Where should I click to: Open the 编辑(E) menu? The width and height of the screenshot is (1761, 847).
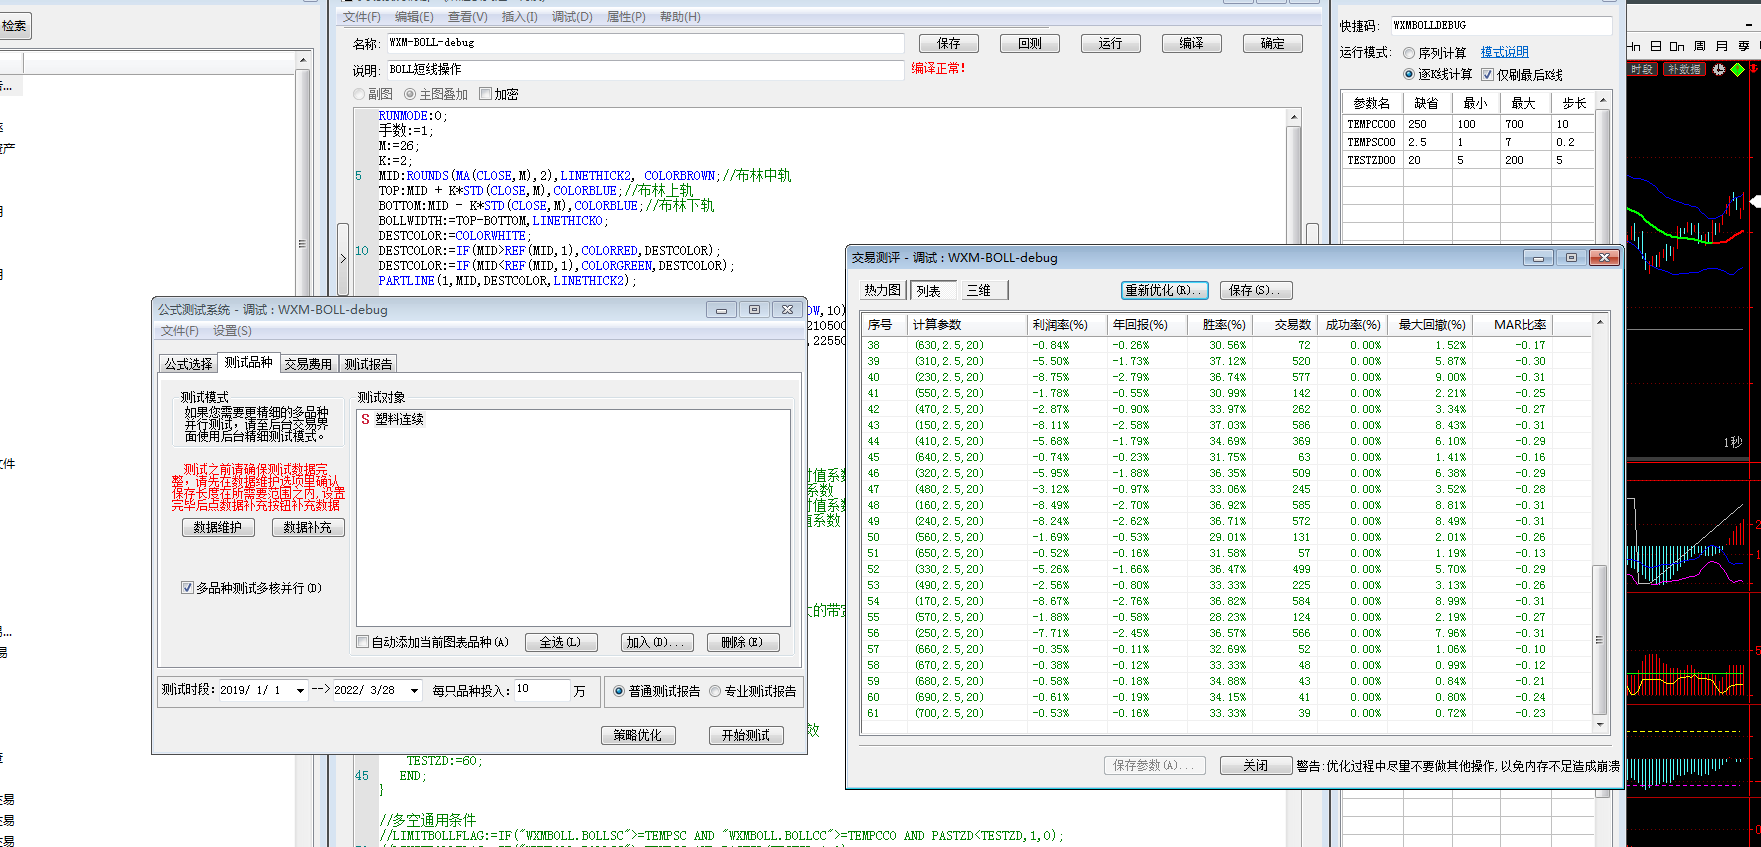414,17
